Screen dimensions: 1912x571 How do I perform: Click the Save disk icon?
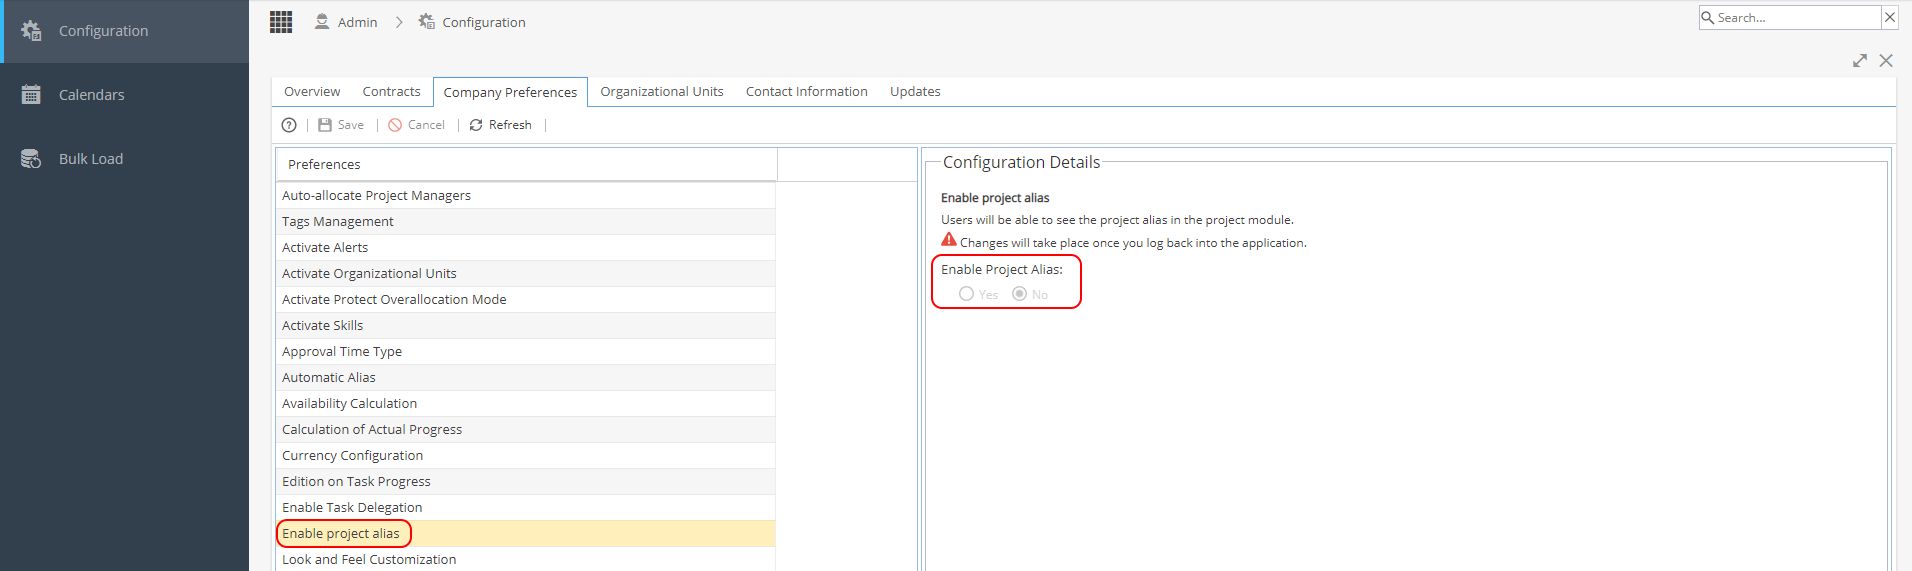325,125
